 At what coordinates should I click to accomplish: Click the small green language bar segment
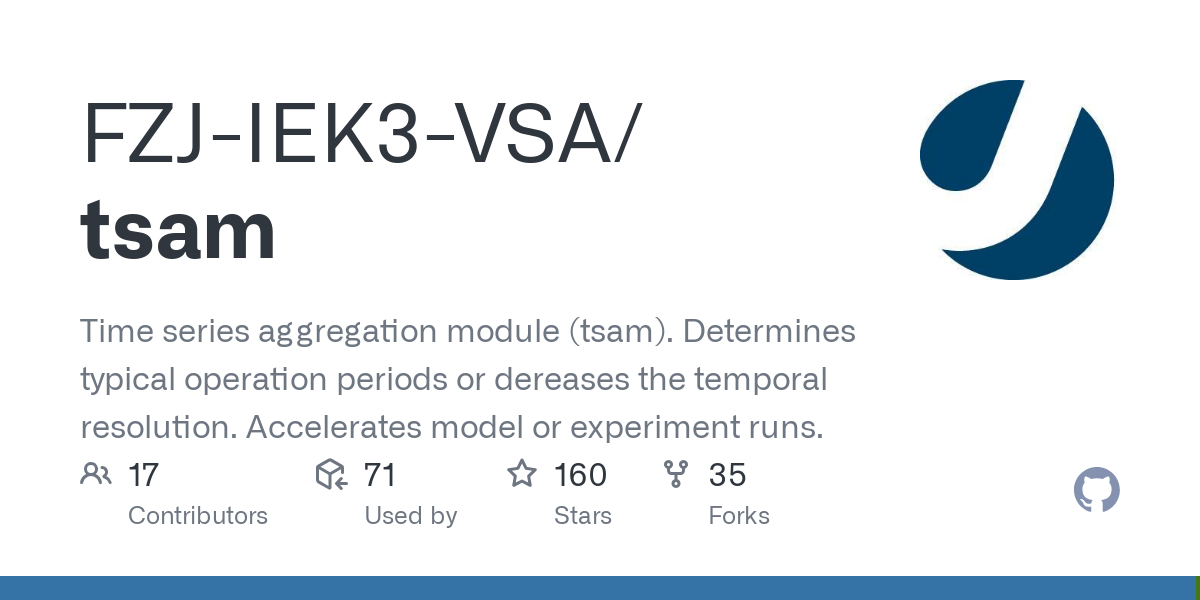point(1197,588)
